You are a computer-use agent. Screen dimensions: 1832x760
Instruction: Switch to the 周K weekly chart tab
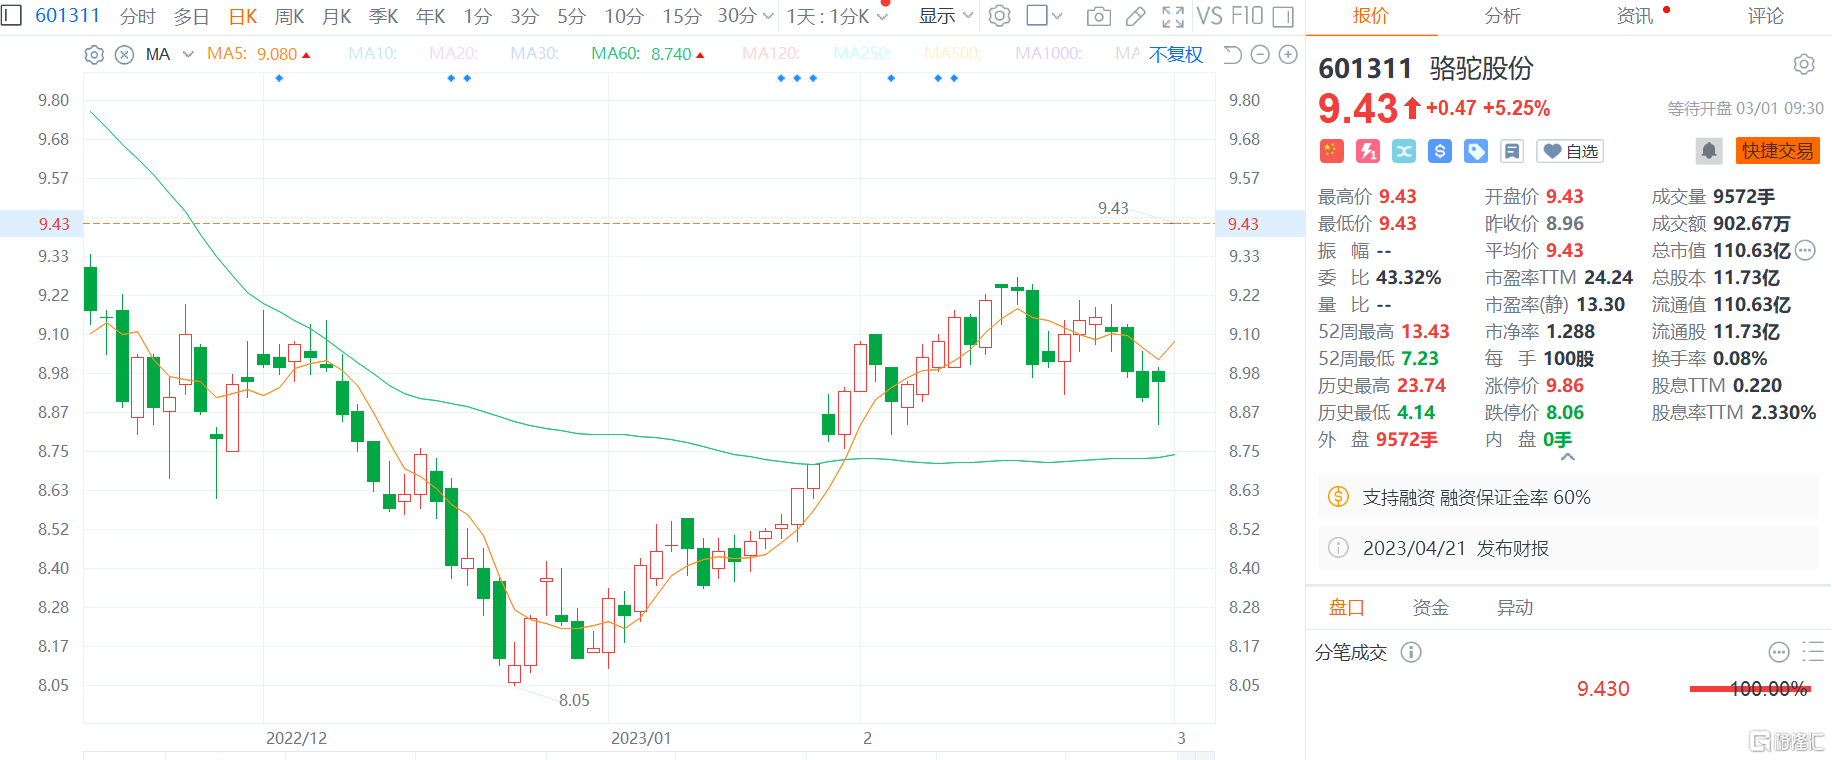coord(290,16)
